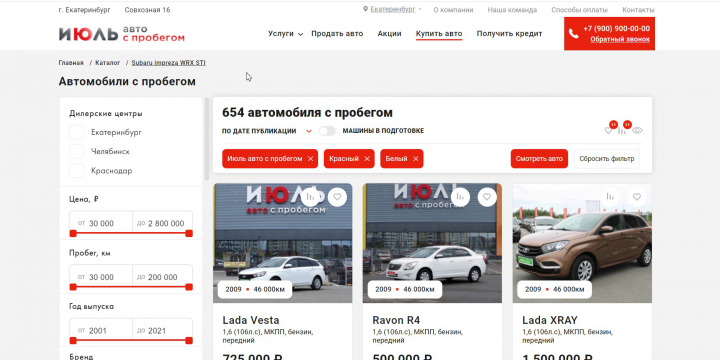Screen dimensions: 720x360
Task: Click the location pin icon by Екатеринбург
Action: point(366,9)
